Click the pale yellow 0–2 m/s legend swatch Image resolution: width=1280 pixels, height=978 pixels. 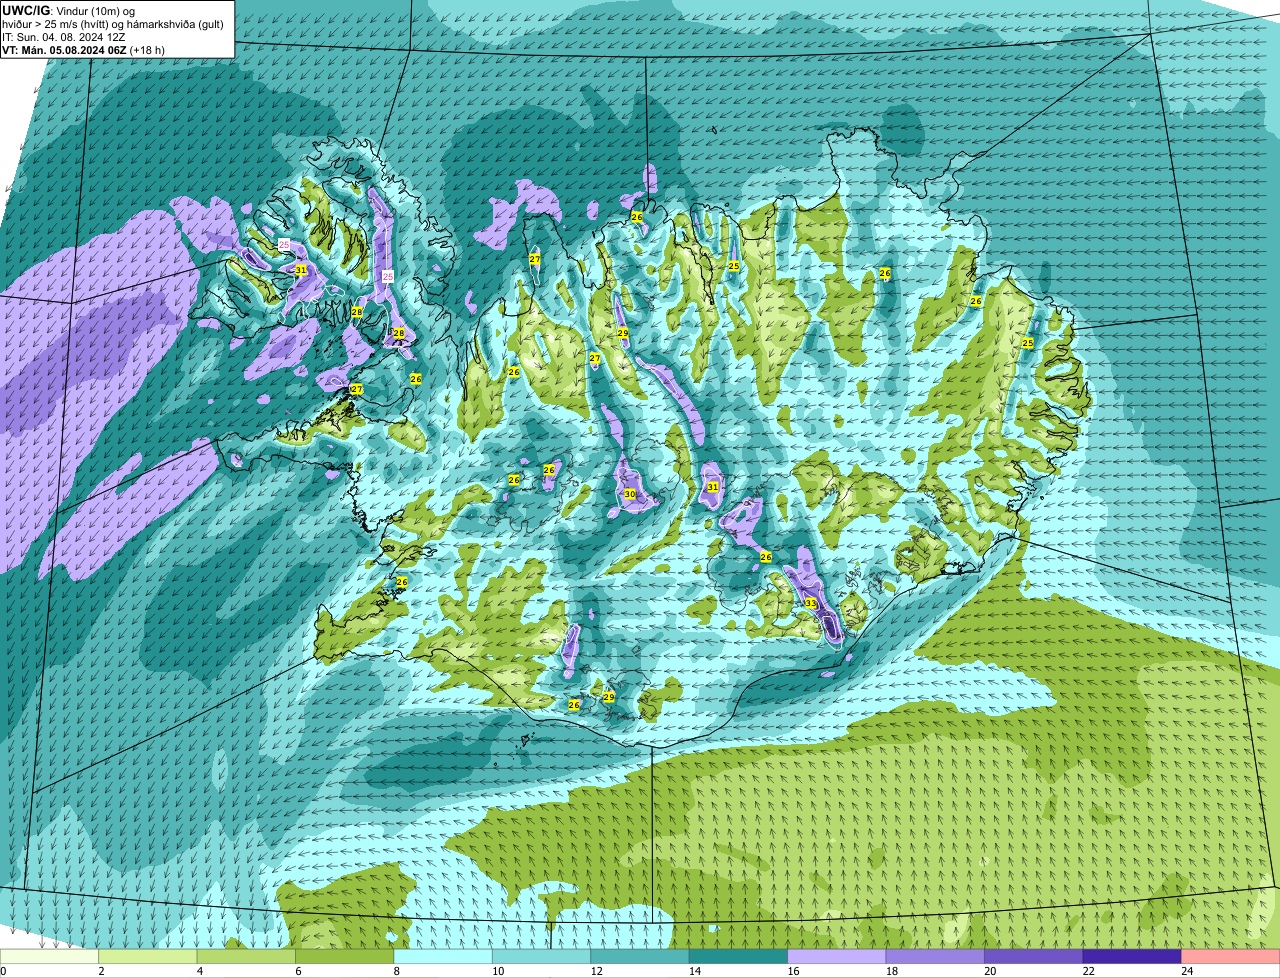point(50,956)
